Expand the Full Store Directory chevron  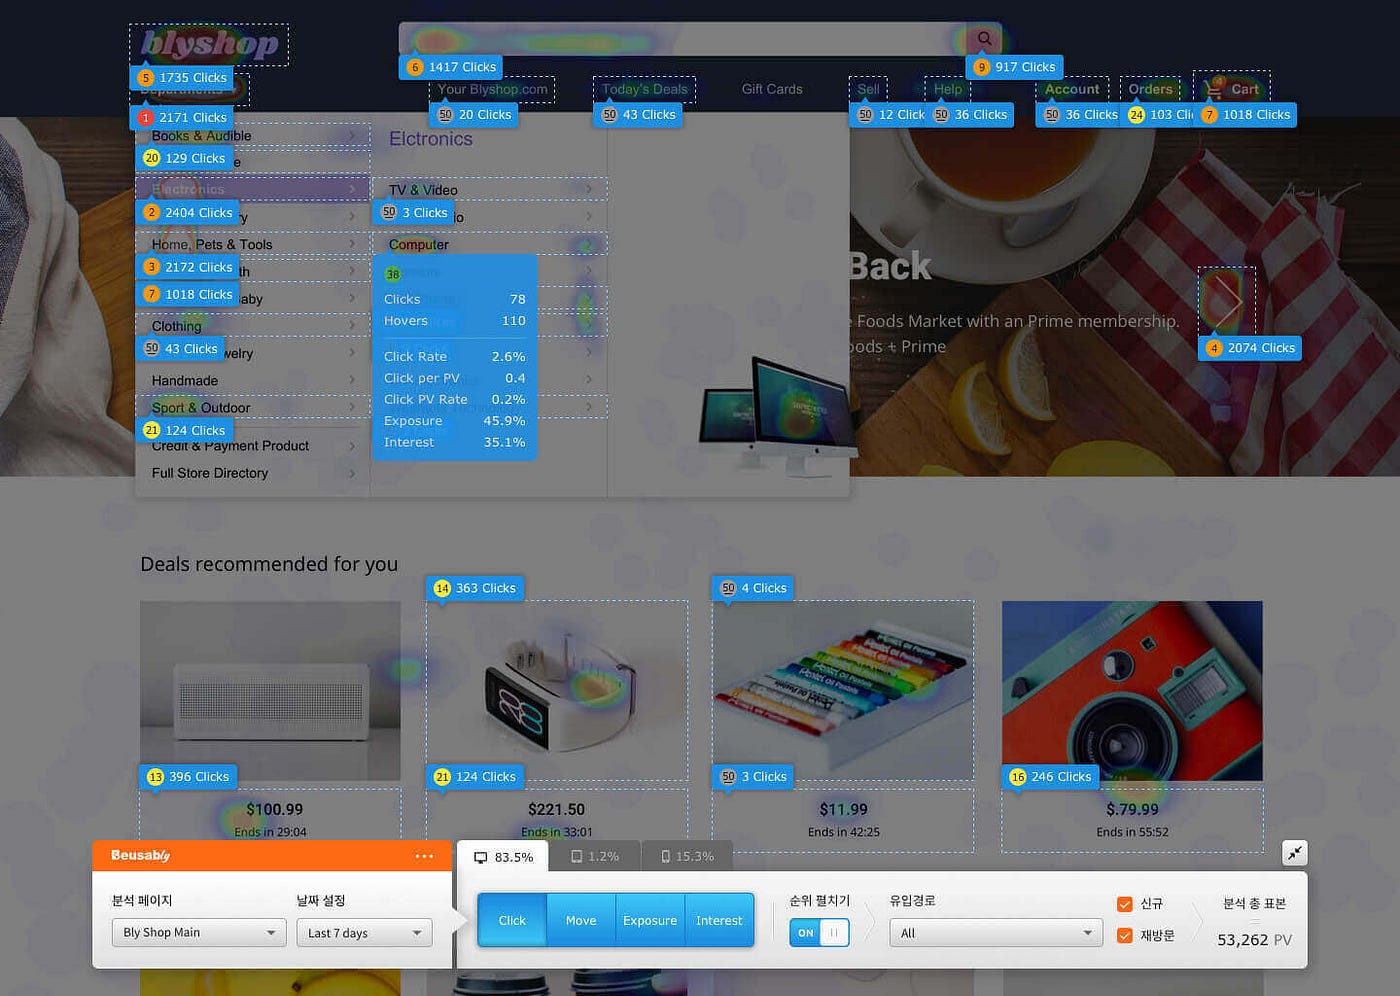pyautogui.click(x=352, y=473)
